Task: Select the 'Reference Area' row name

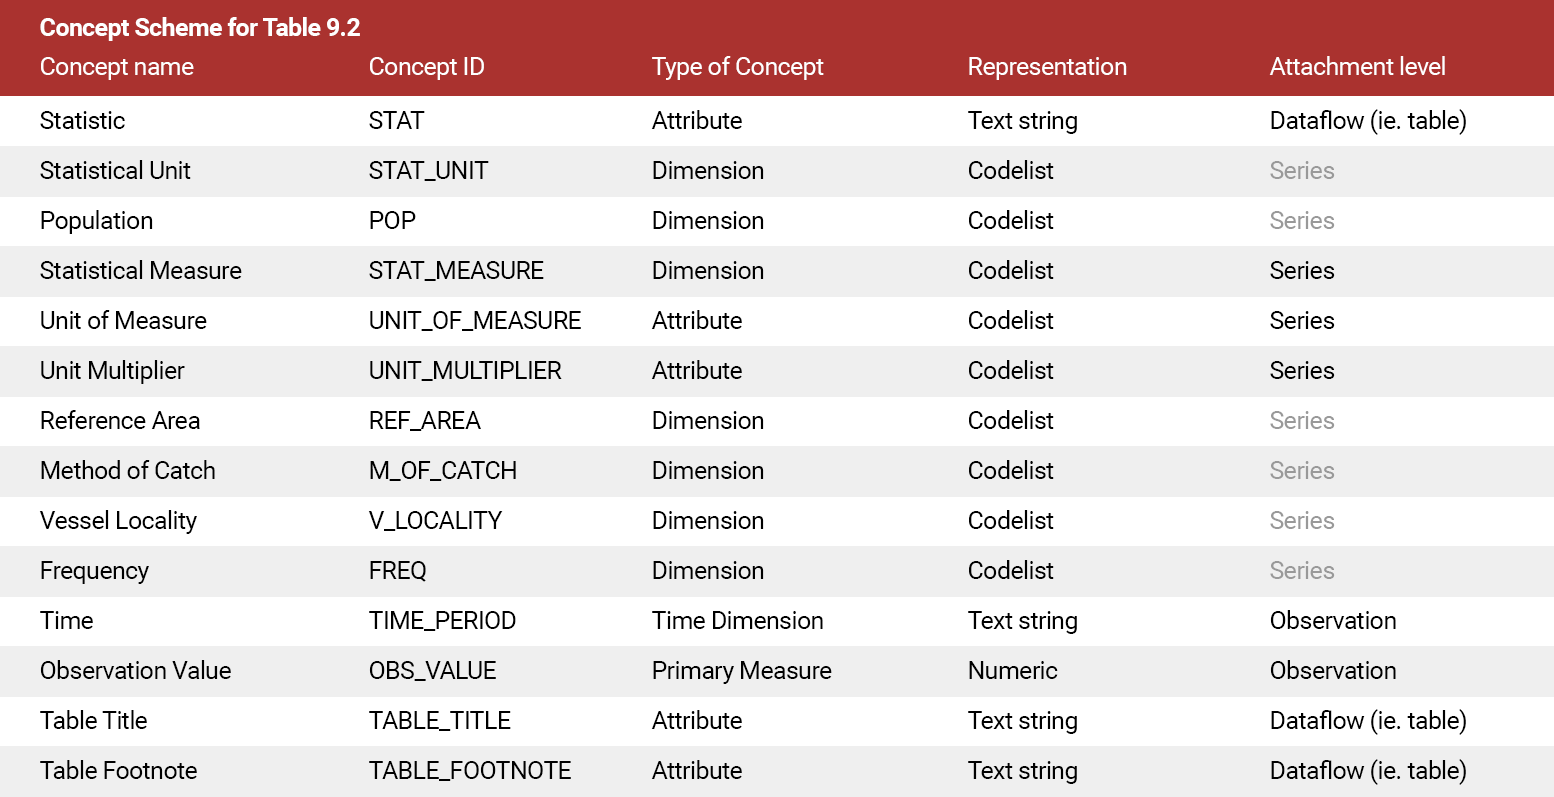Action: (120, 421)
